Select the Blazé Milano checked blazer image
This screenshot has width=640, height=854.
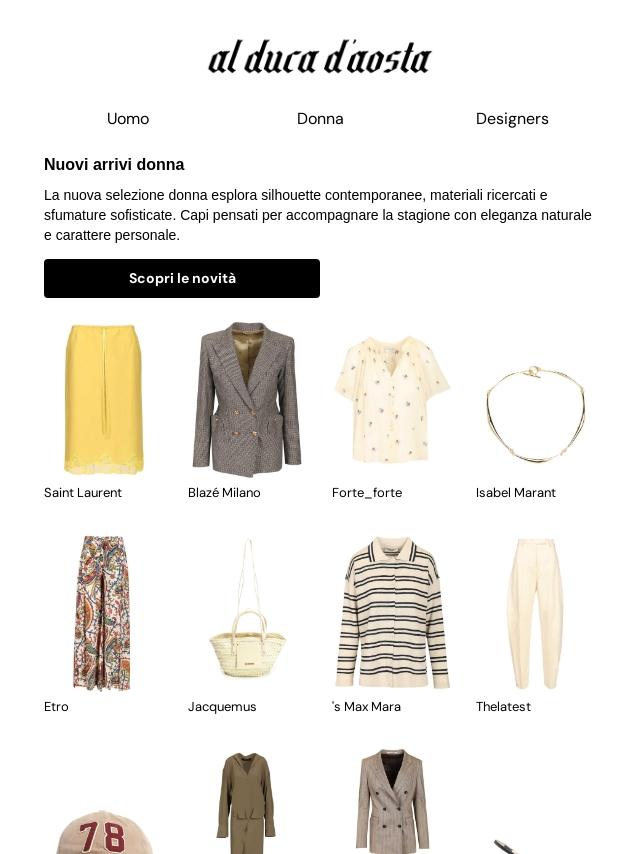[247, 399]
